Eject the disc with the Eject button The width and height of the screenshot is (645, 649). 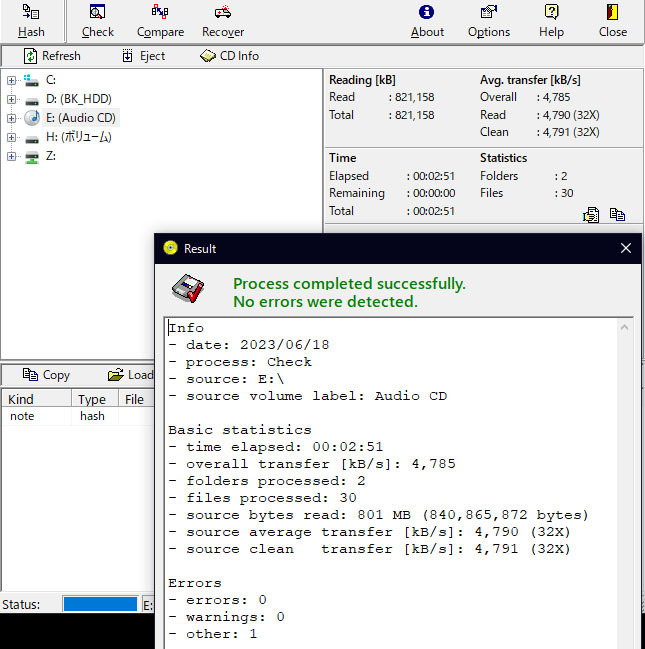click(143, 56)
